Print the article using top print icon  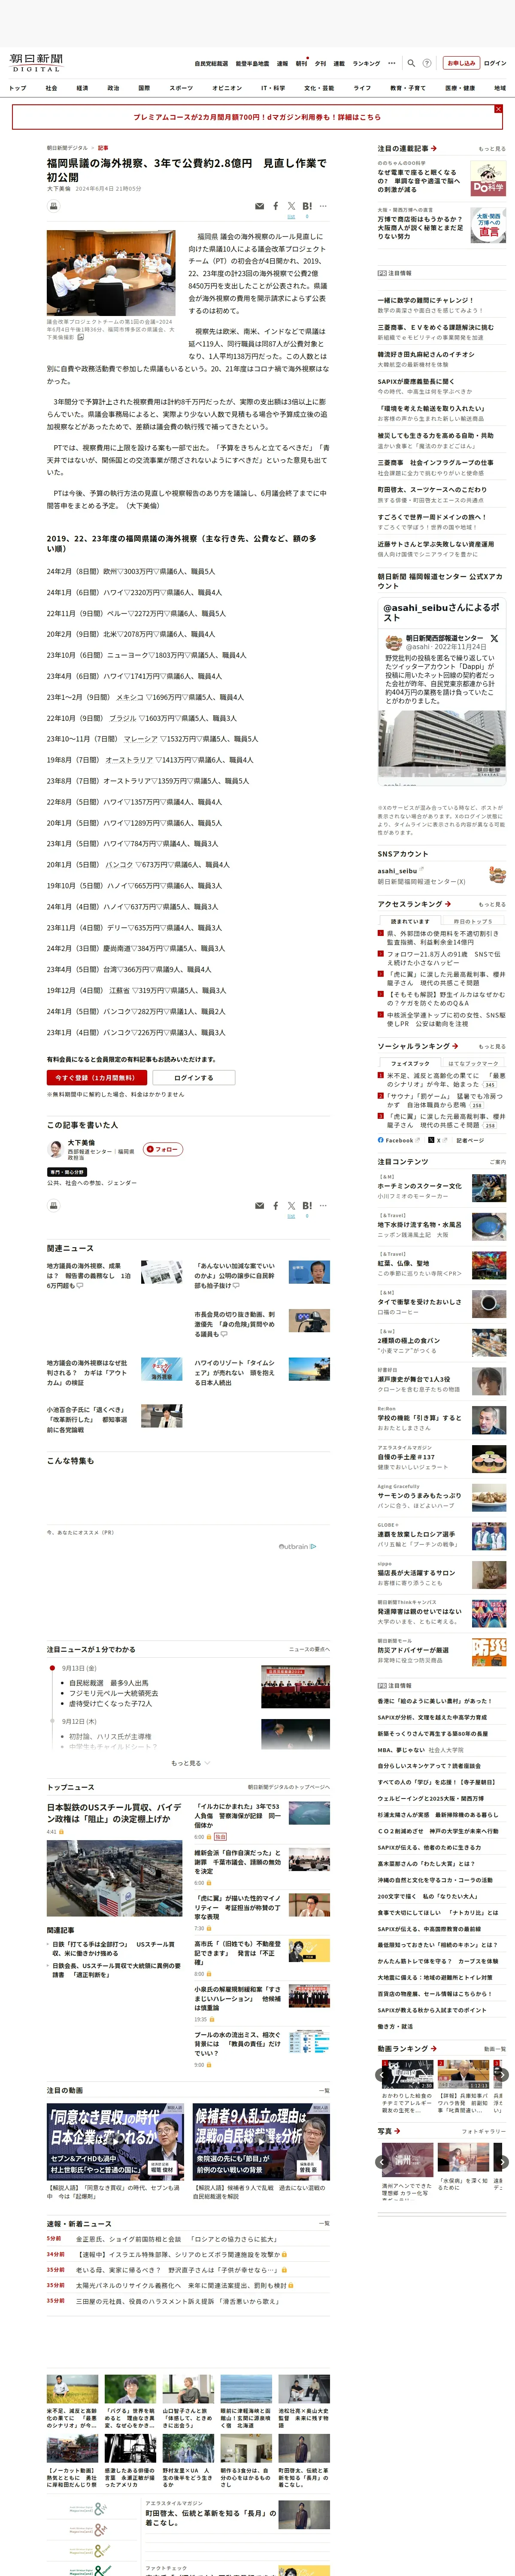pyautogui.click(x=54, y=206)
